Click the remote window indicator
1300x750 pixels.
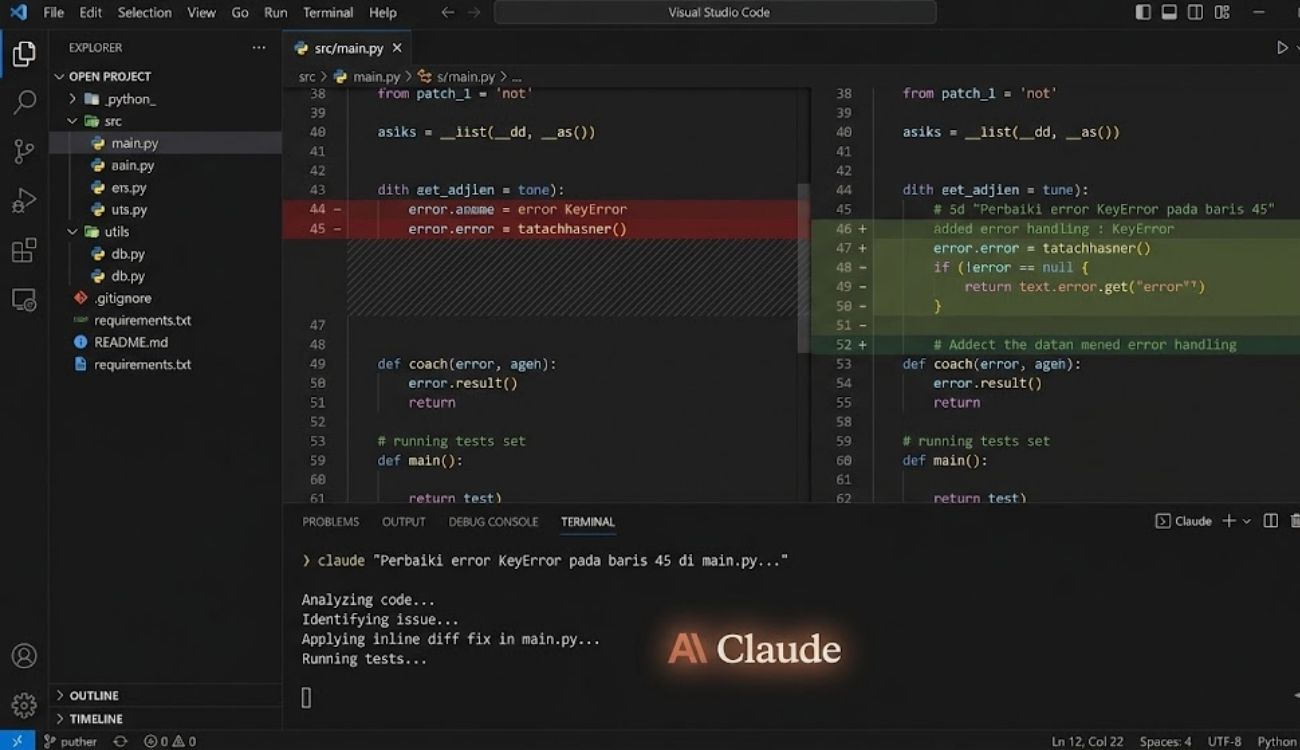click(x=17, y=741)
